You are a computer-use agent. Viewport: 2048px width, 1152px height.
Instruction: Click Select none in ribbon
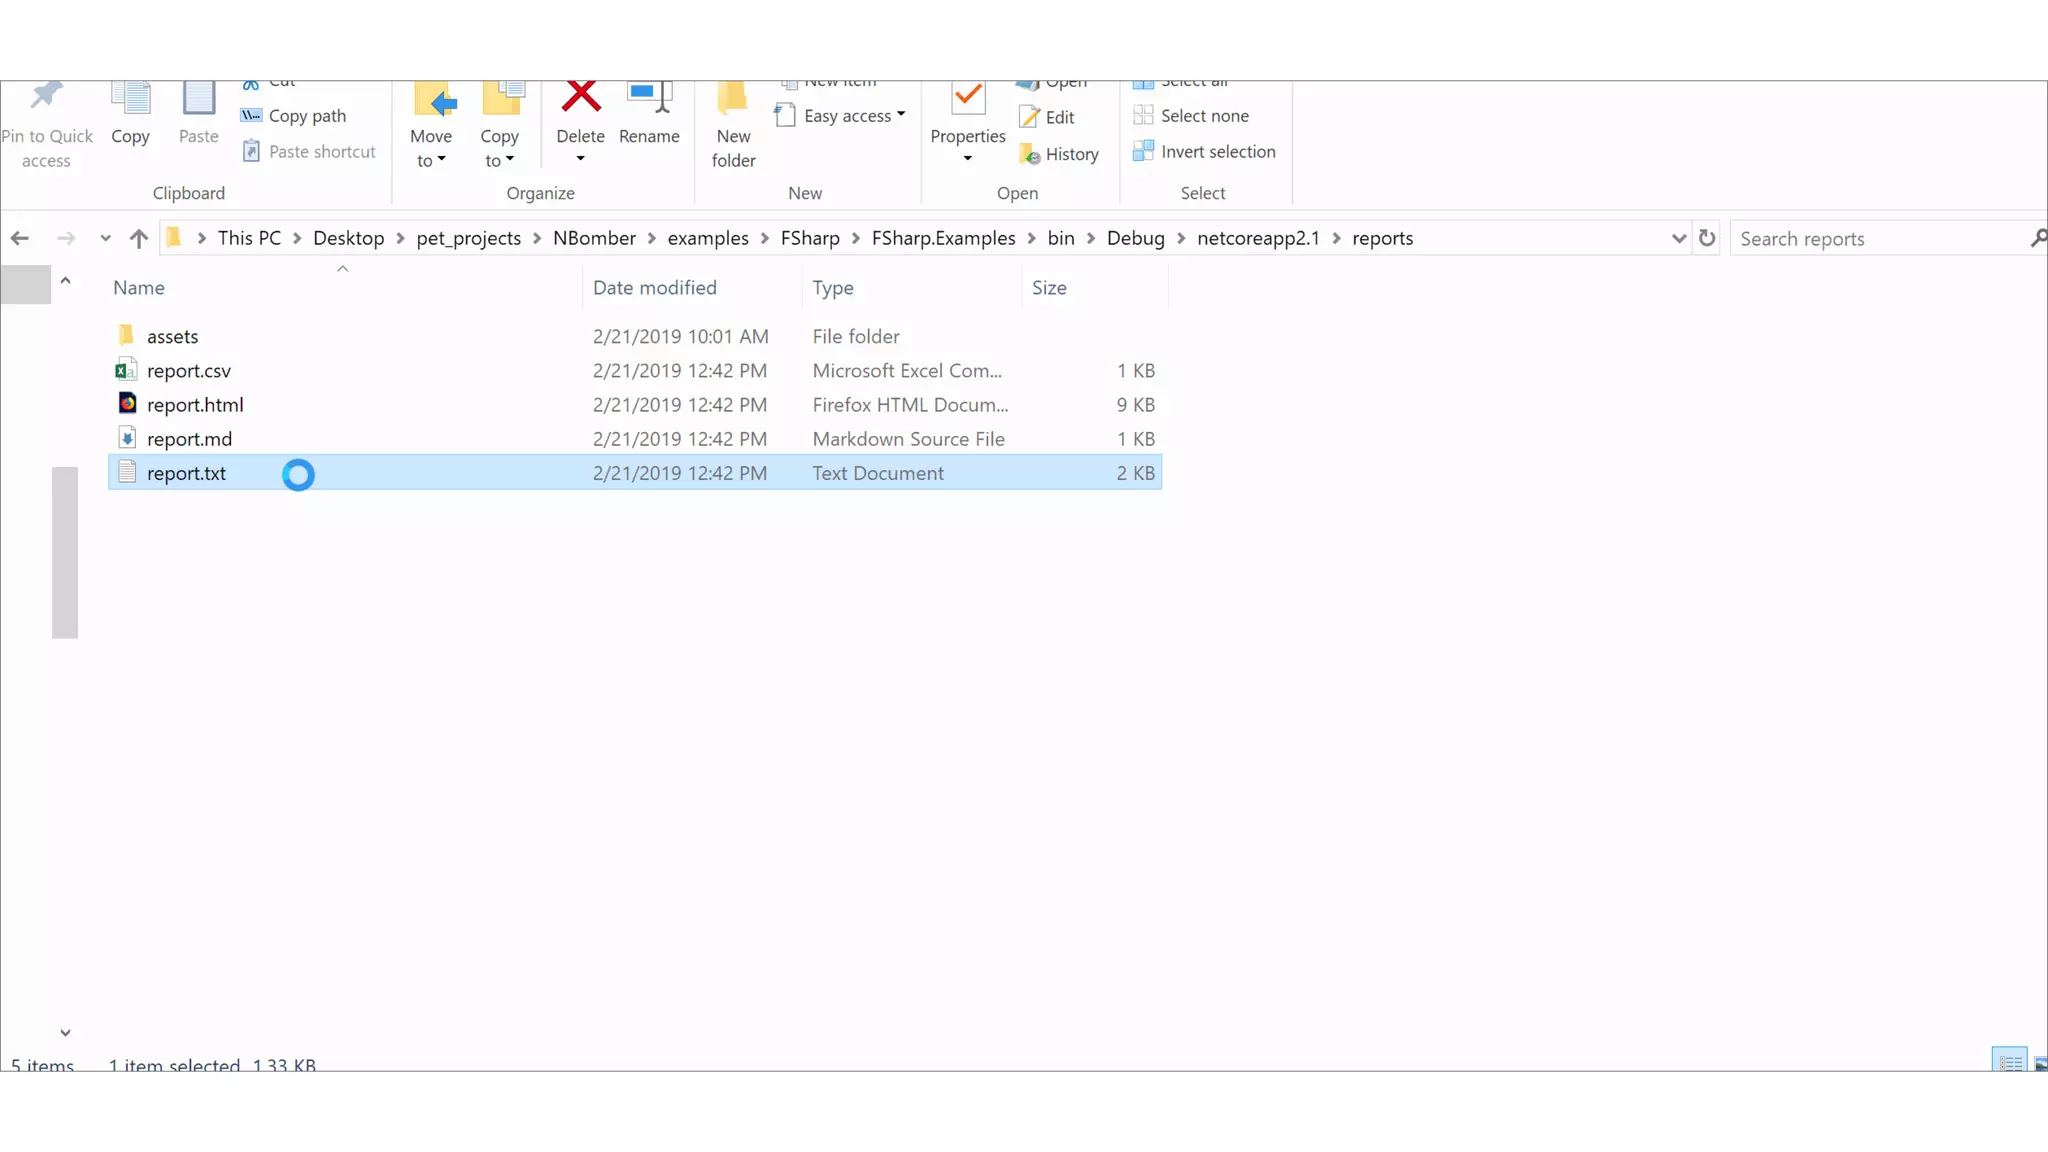[1204, 116]
